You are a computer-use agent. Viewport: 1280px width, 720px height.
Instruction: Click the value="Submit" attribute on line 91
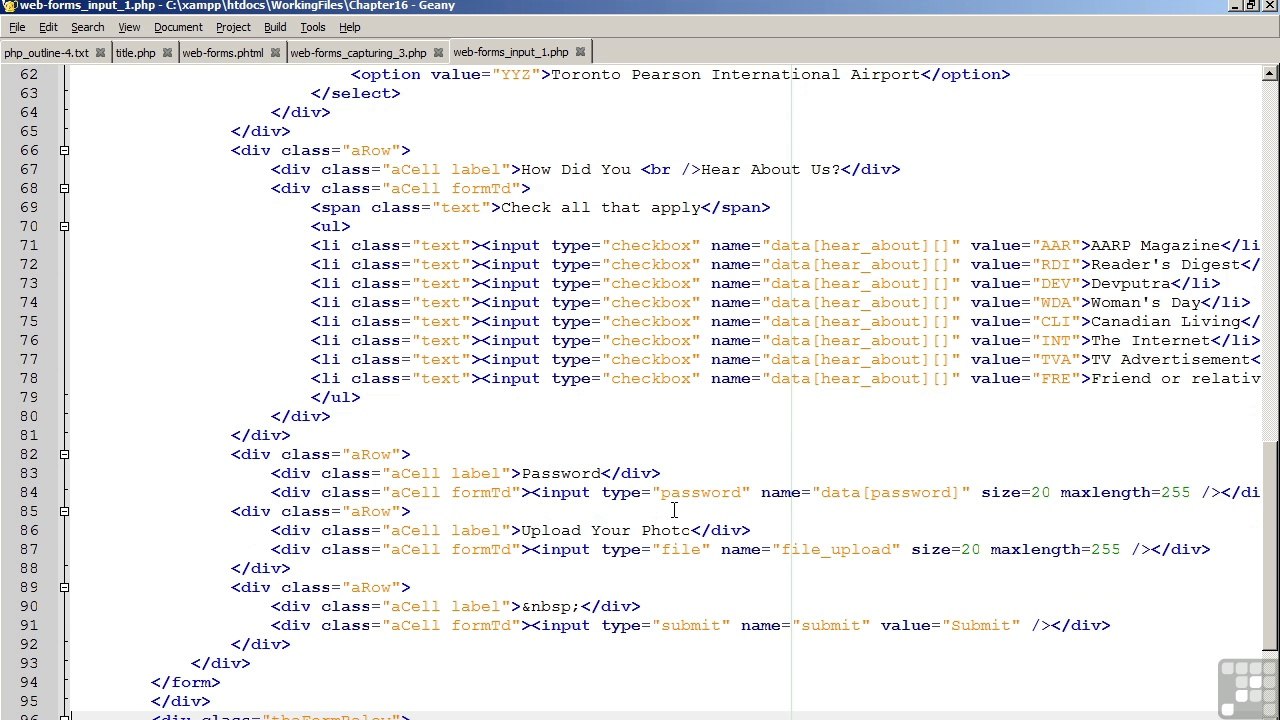coord(950,626)
